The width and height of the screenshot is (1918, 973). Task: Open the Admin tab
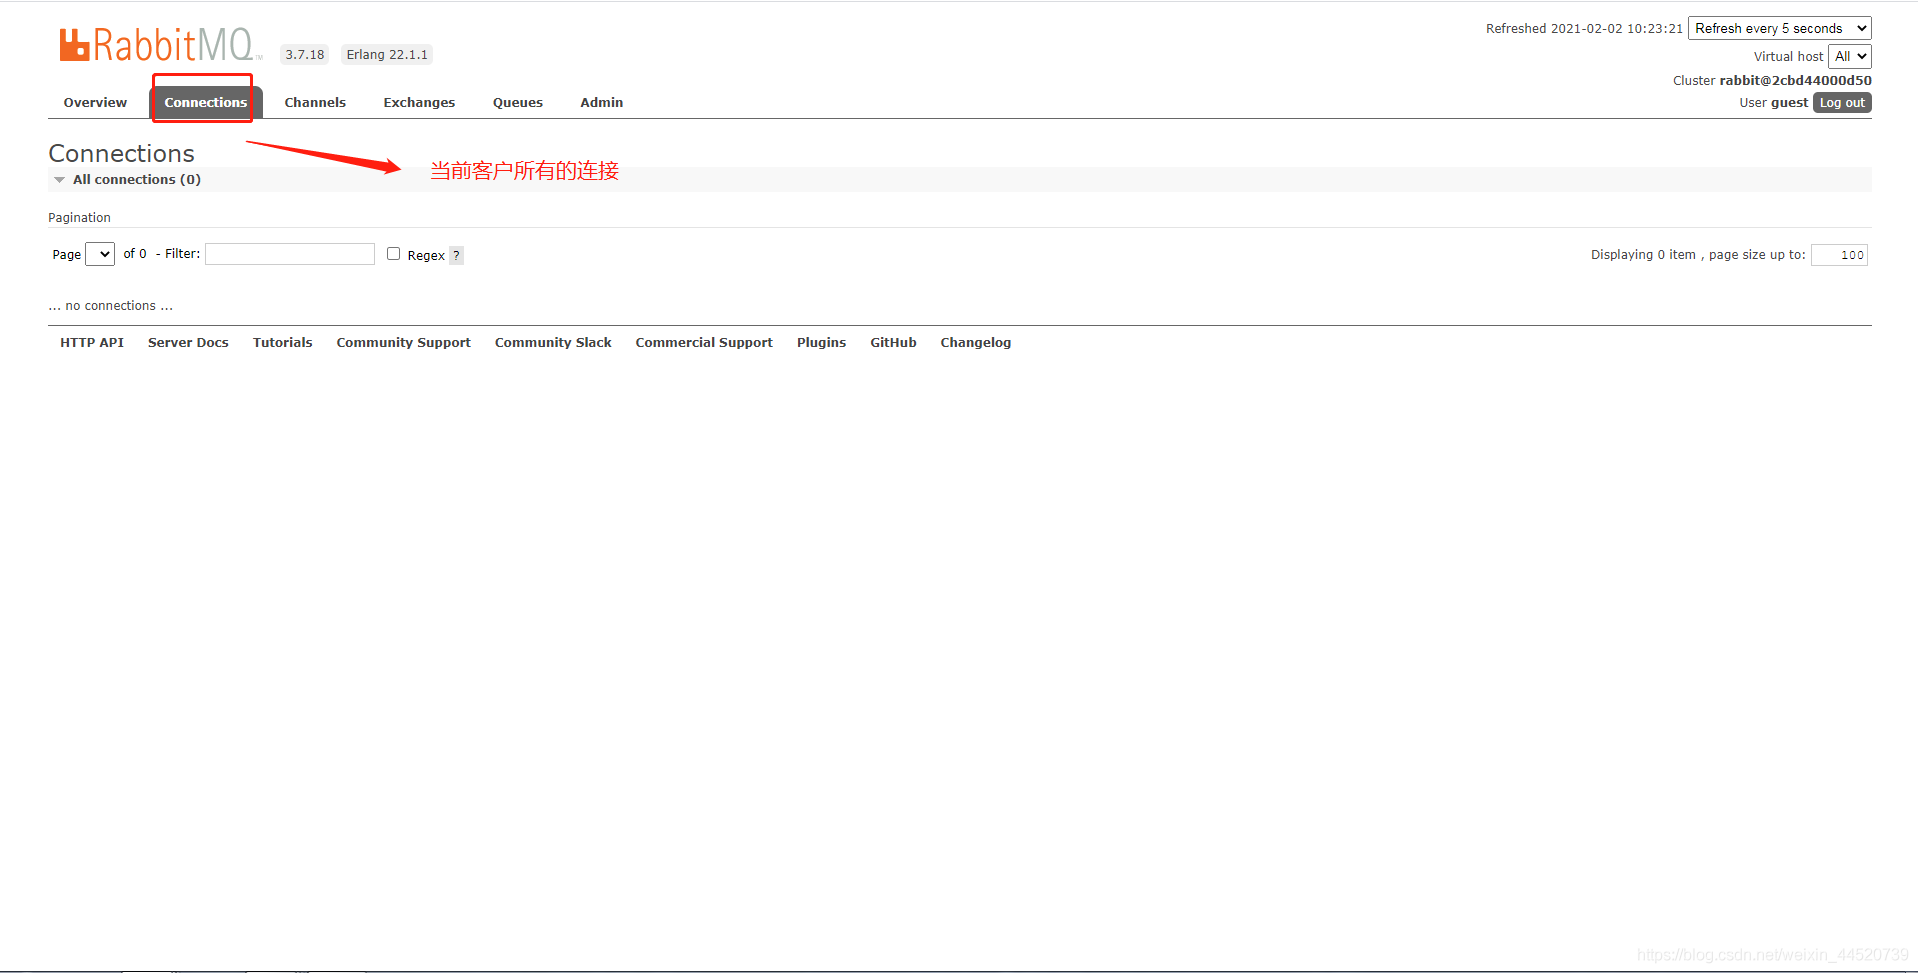point(602,102)
